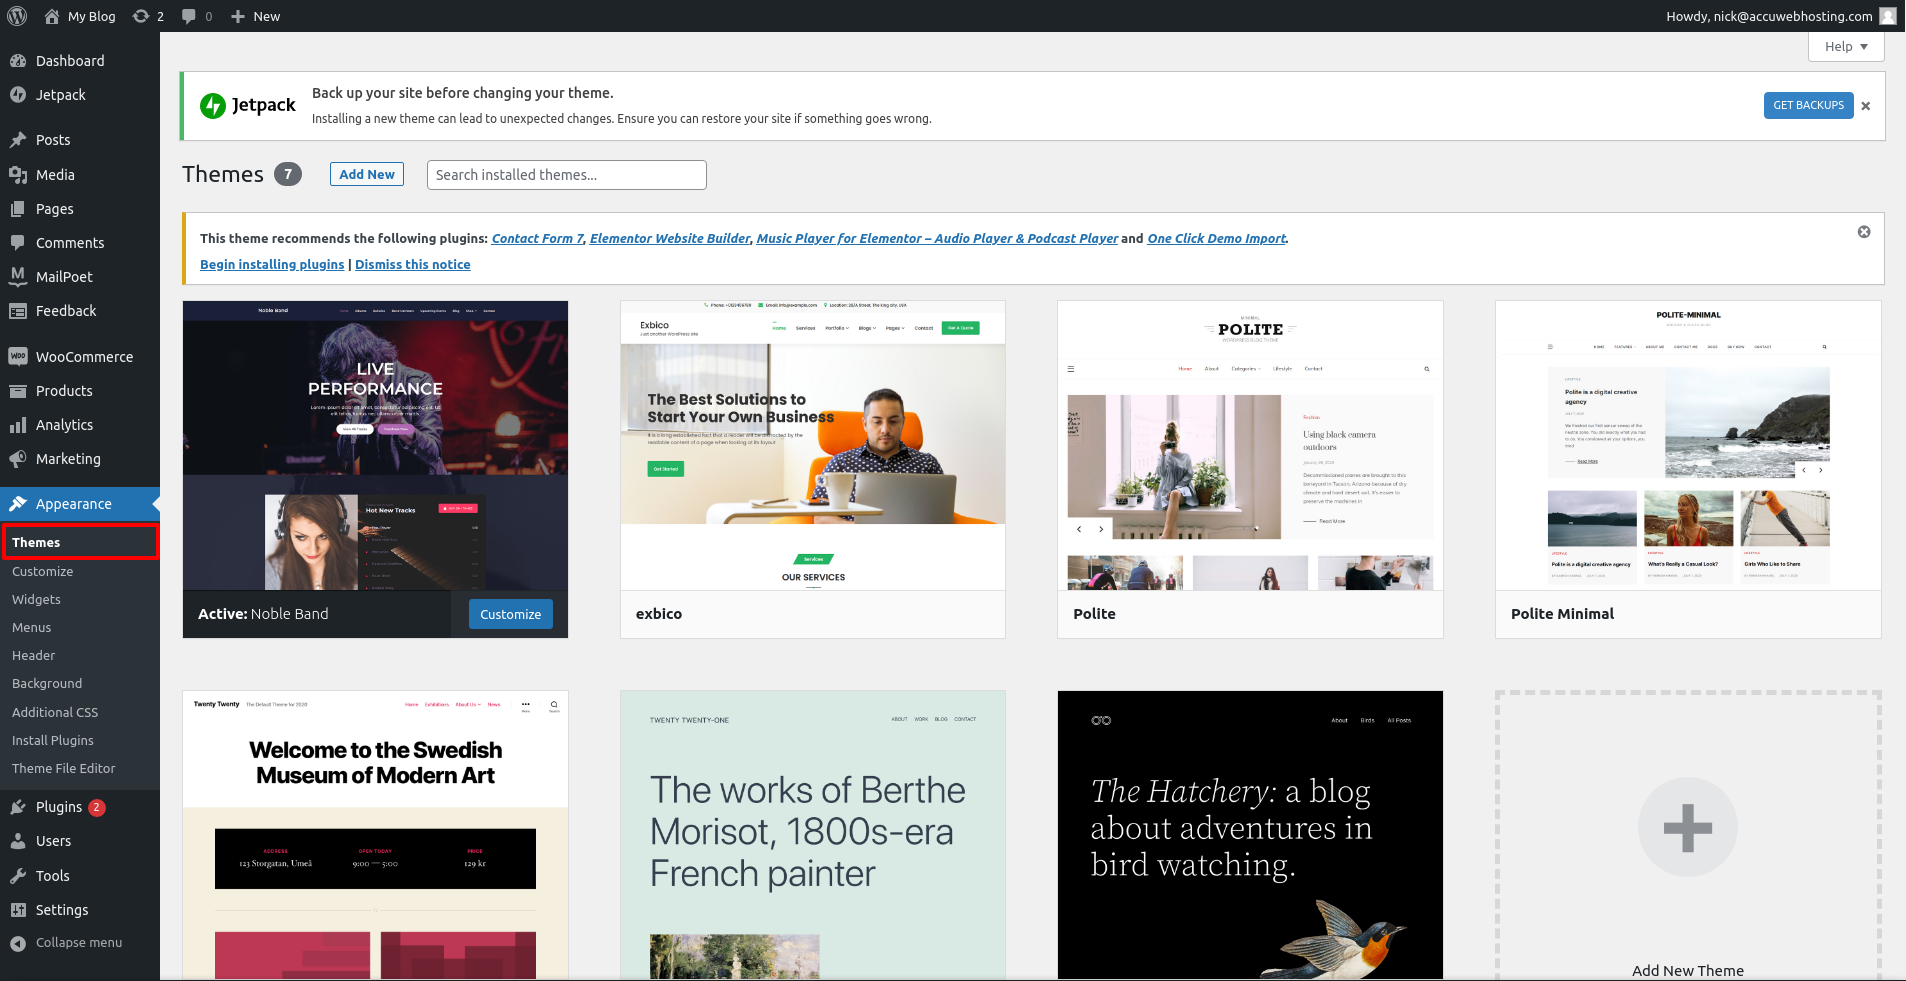This screenshot has width=1906, height=981.
Task: Click the Settings sidebar icon
Action: (x=18, y=910)
